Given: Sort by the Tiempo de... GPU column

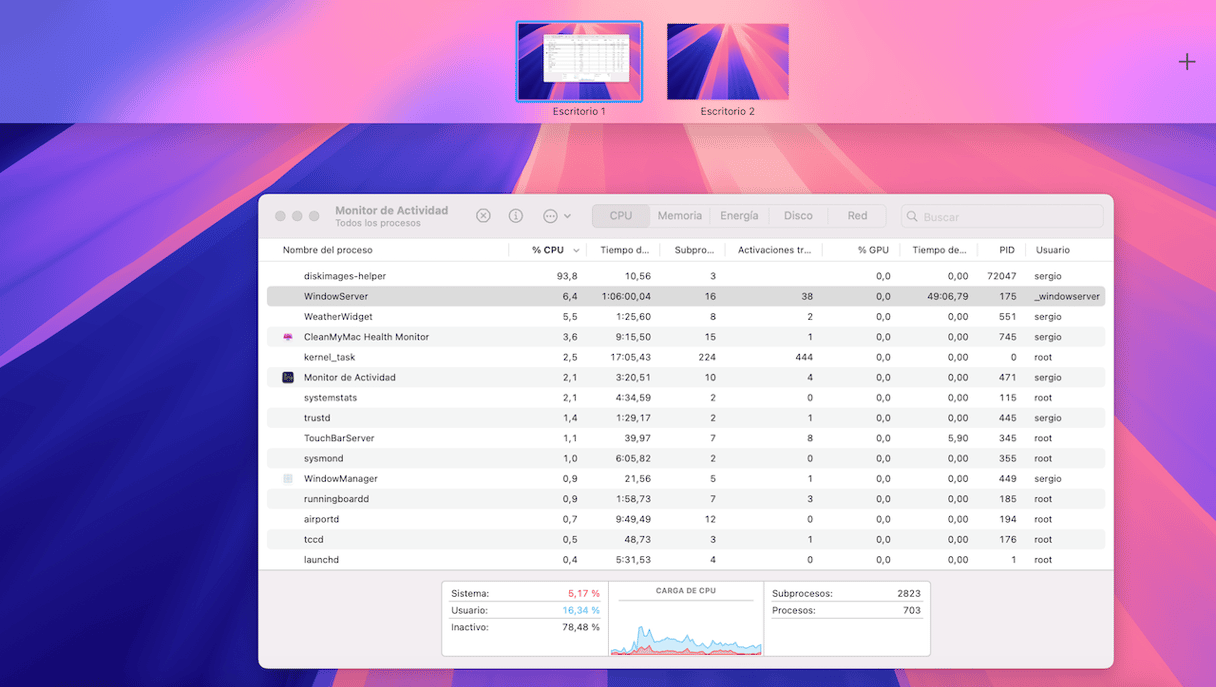Looking at the screenshot, I should 939,250.
